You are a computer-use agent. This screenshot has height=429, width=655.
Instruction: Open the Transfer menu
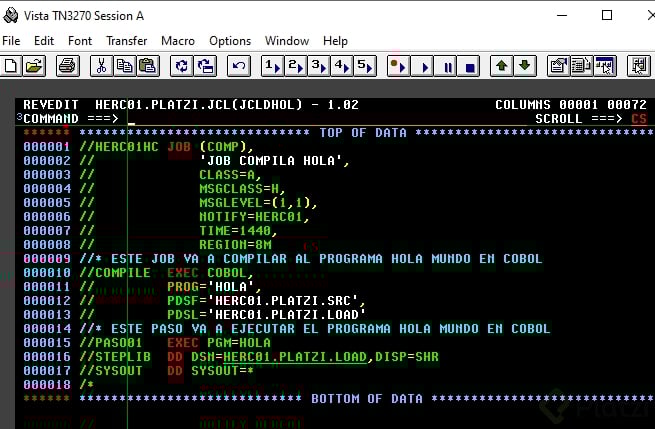coord(127,41)
